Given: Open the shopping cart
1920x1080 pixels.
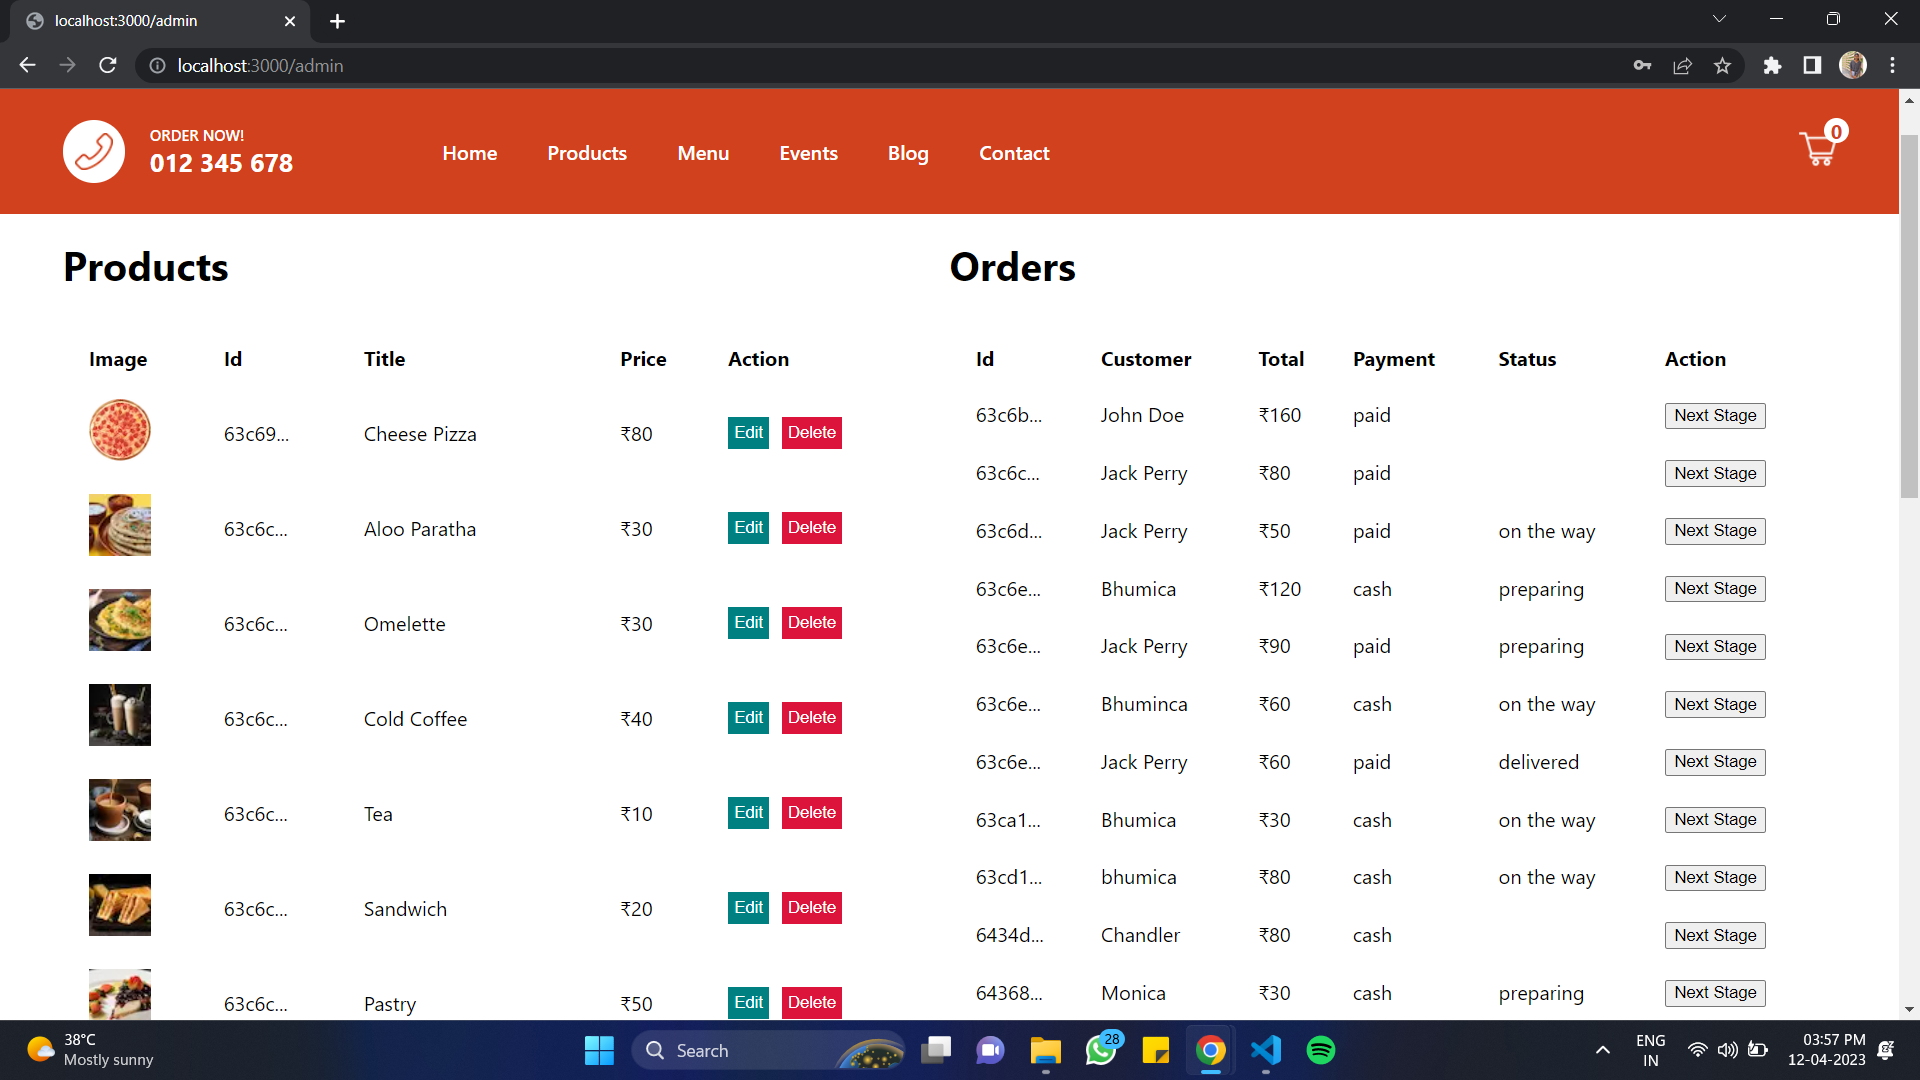Looking at the screenshot, I should point(1820,148).
